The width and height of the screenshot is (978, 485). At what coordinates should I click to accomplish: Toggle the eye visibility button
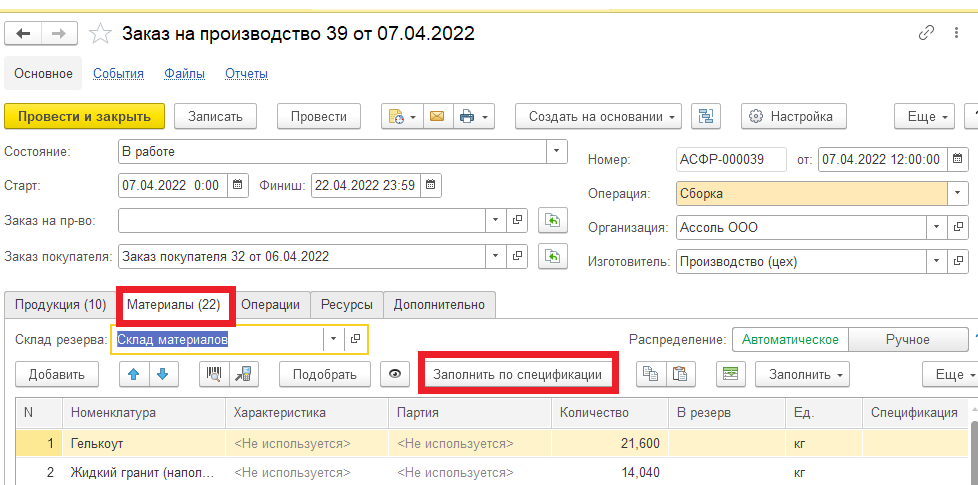pyautogui.click(x=395, y=374)
